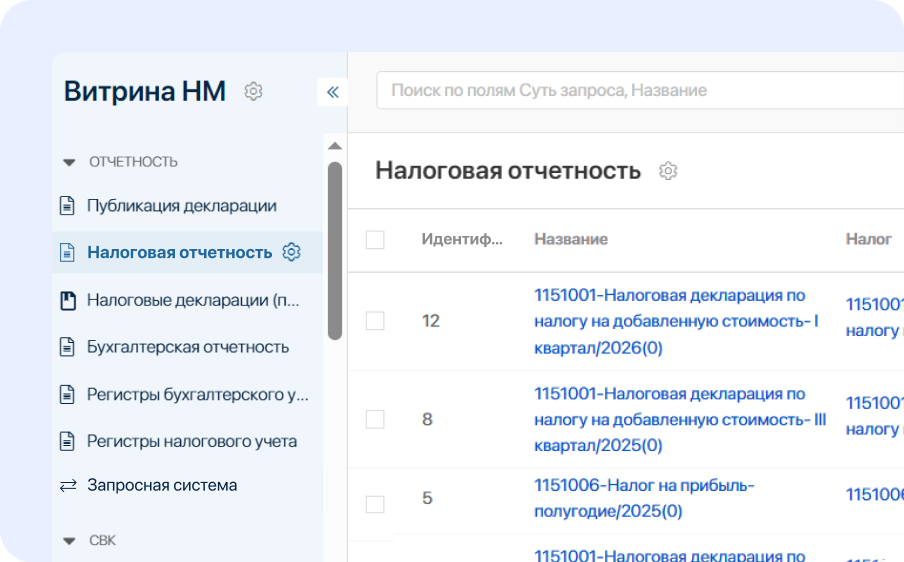Viewport: 904px width, 562px height.
Task: Click identifier cell 12
Action: pos(431,321)
